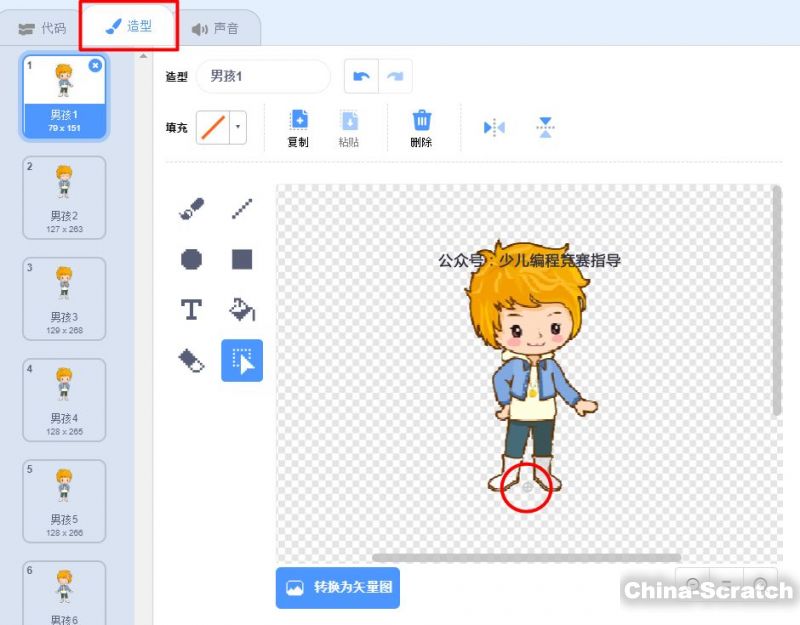
Task: Click the 复制 copy button
Action: coord(298,128)
